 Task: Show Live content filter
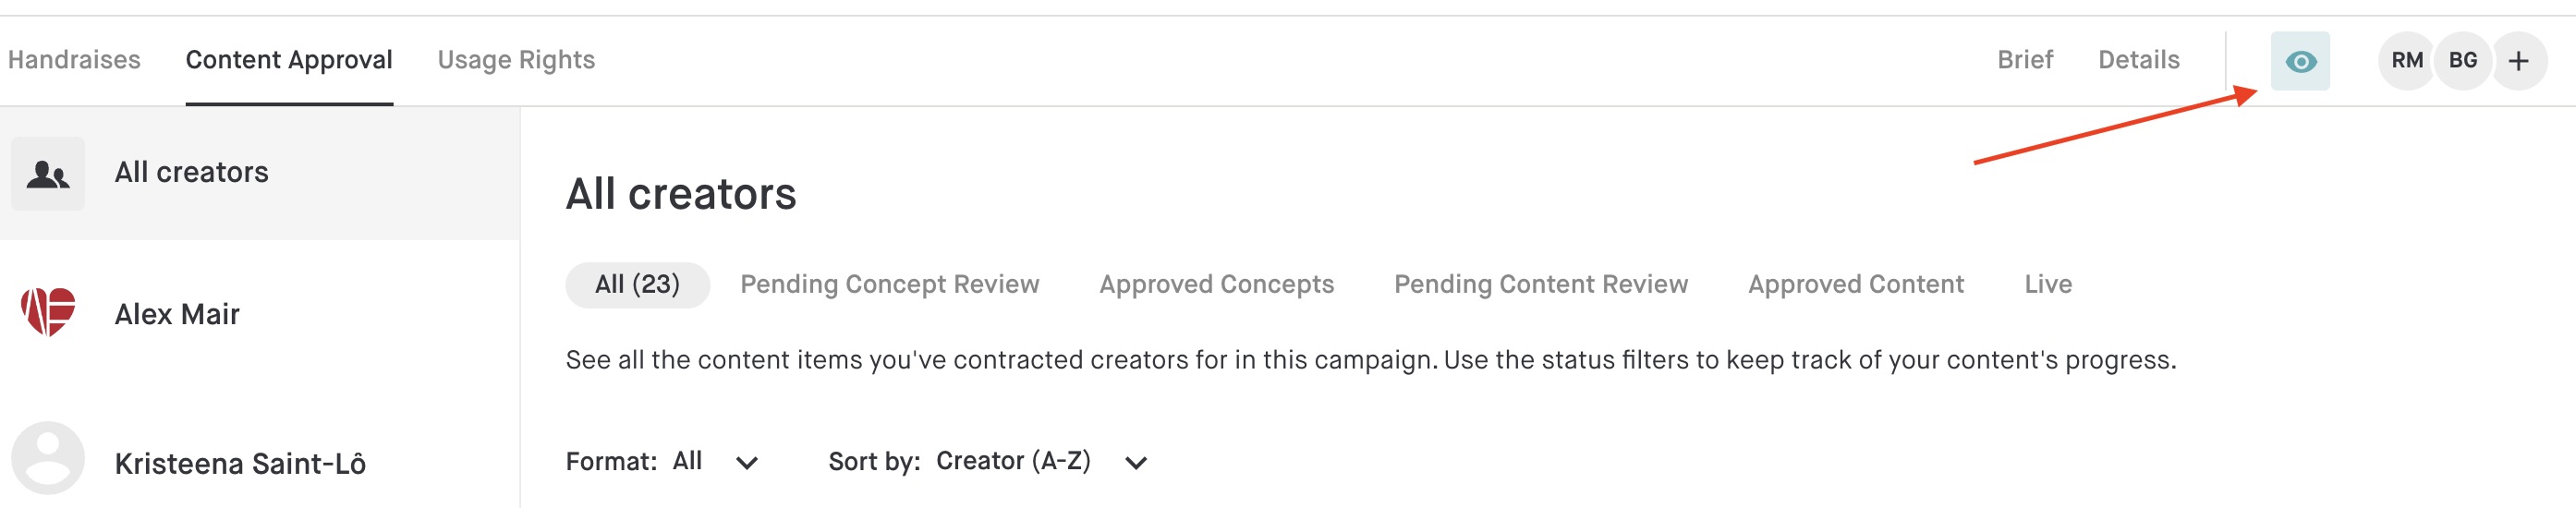click(2047, 285)
